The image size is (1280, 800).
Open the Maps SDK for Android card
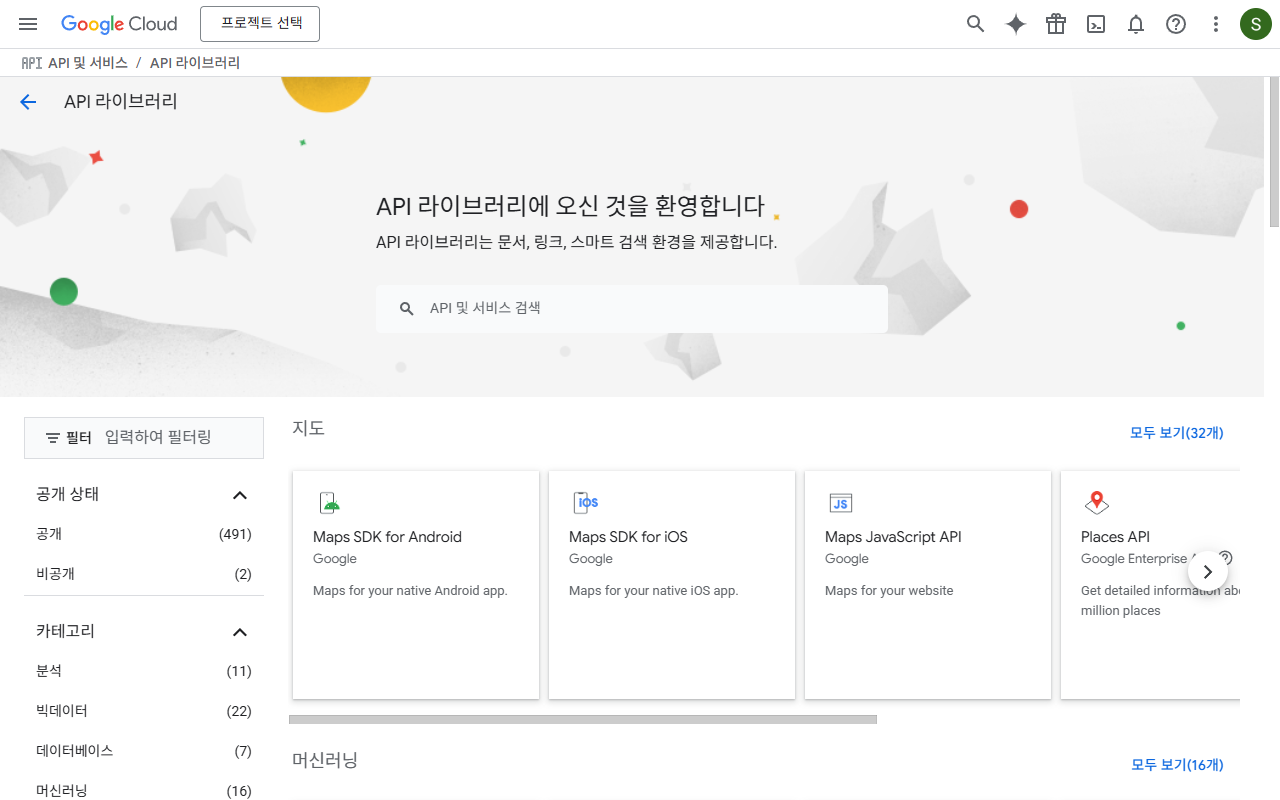[x=416, y=585]
